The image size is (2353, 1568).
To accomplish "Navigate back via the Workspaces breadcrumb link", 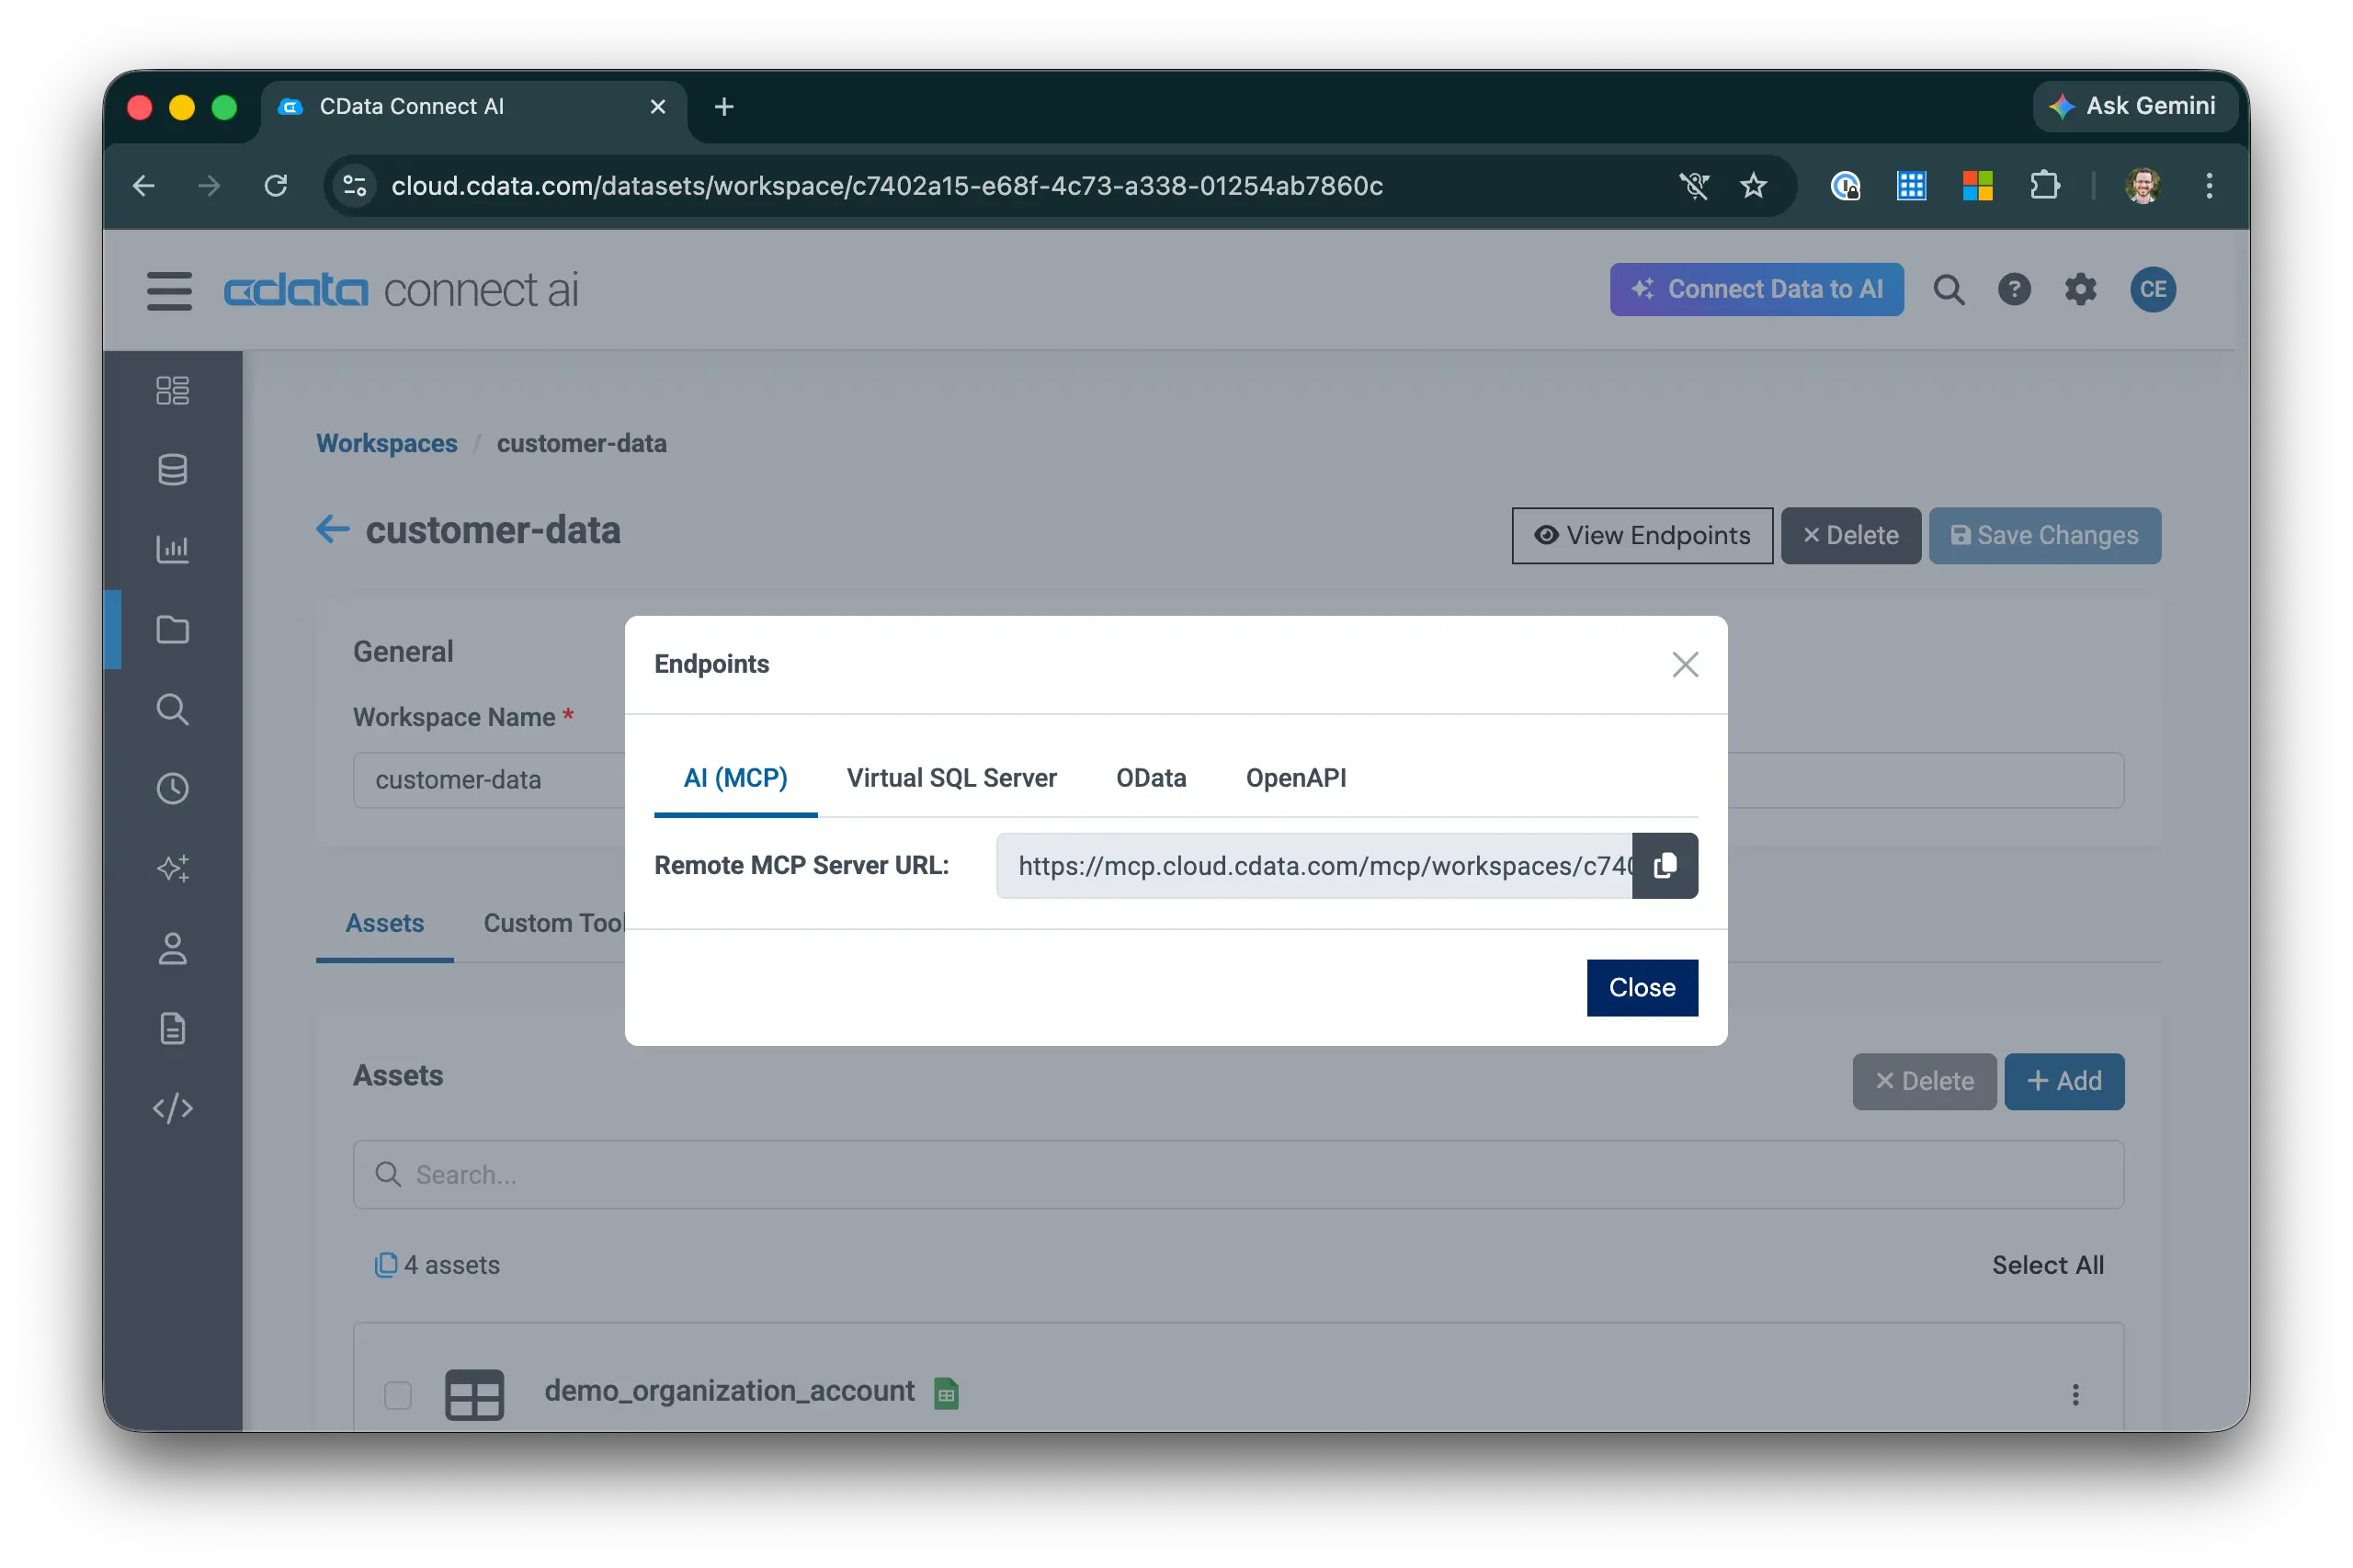I will pyautogui.click(x=386, y=443).
